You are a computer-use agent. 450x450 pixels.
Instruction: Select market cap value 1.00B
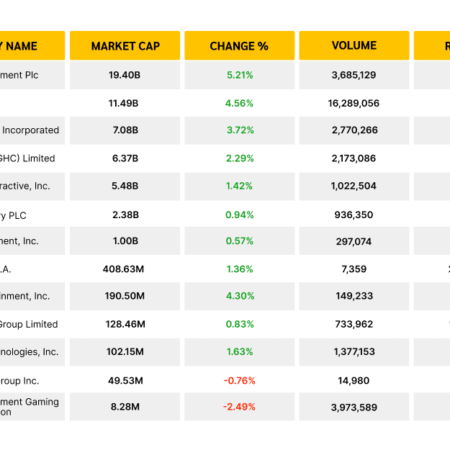point(125,241)
